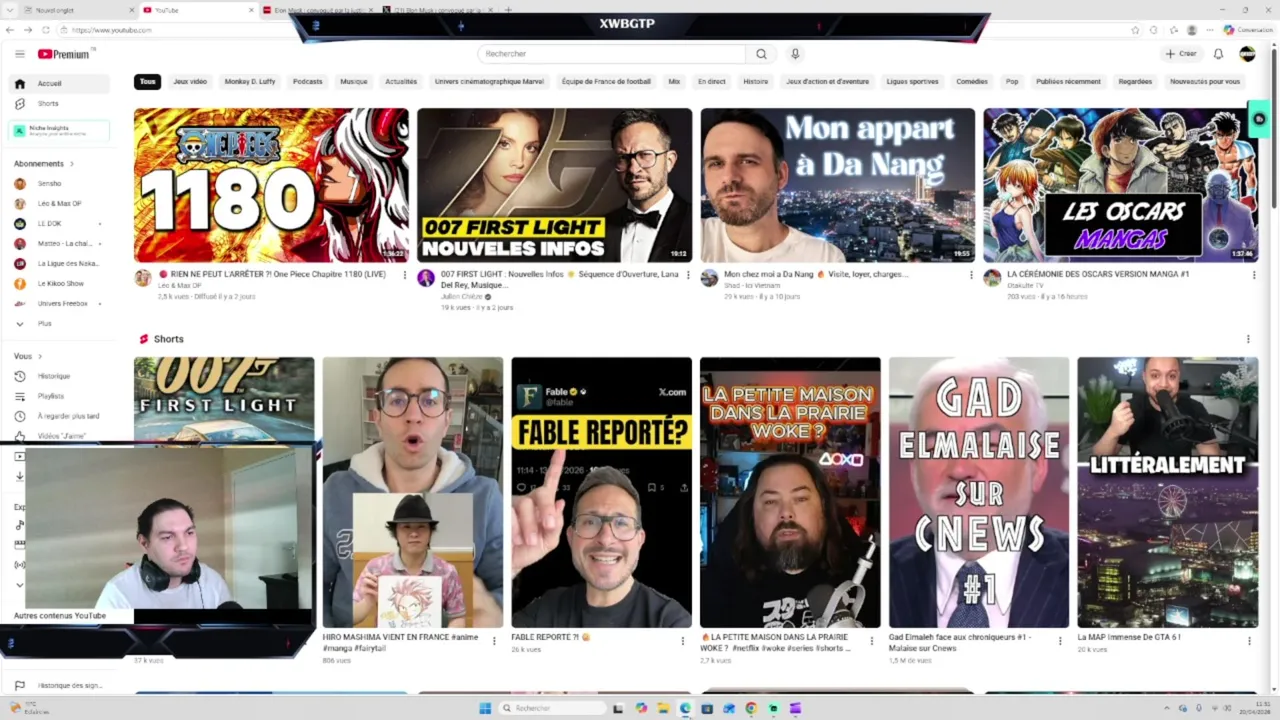The width and height of the screenshot is (1280, 720).
Task: Open Historique in the sidebar
Action: point(60,376)
